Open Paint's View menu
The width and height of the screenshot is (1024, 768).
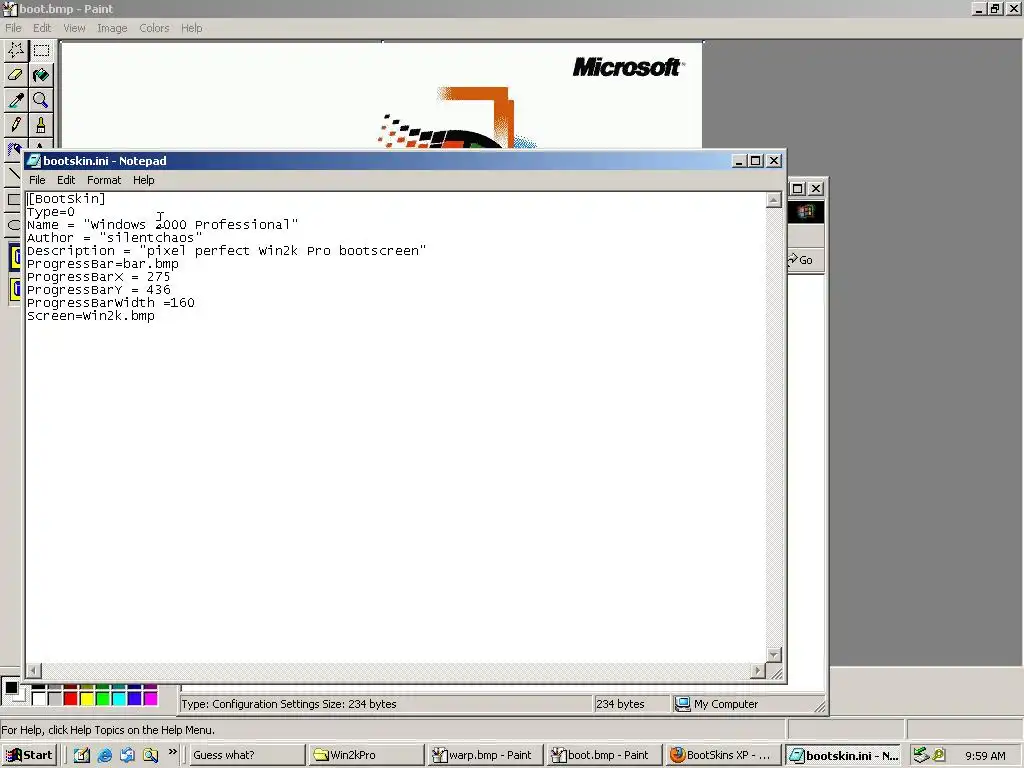(x=74, y=28)
